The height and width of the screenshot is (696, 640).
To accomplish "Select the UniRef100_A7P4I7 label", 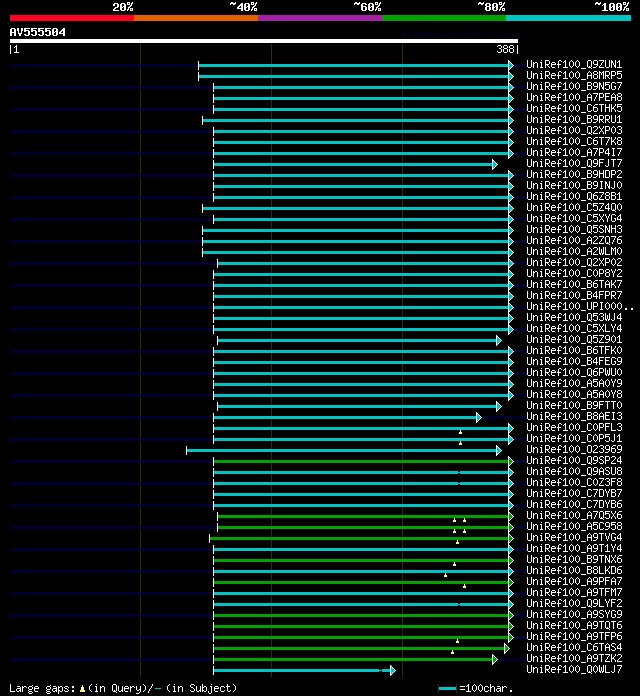I will point(574,152).
